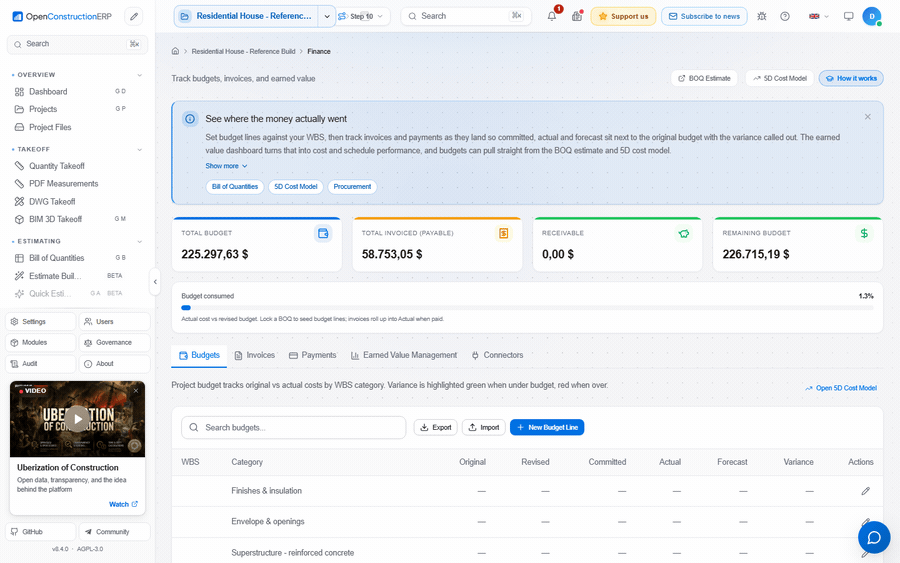Viewport: 900px width, 563px height.
Task: Open the language flag dropdown
Action: (818, 16)
